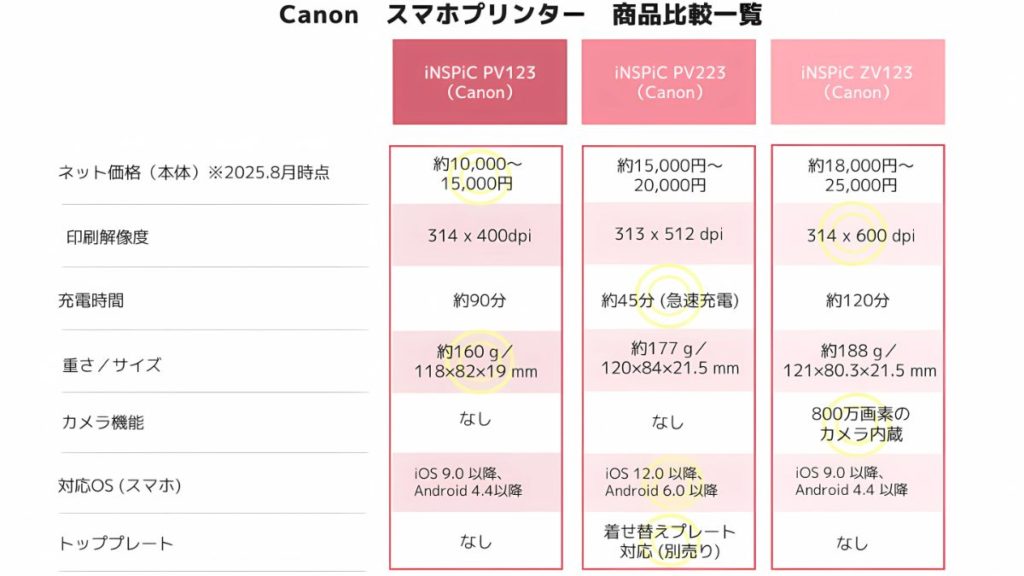
Task: Select the 約160 g / 118×82×19 mm cell
Action: [476, 361]
